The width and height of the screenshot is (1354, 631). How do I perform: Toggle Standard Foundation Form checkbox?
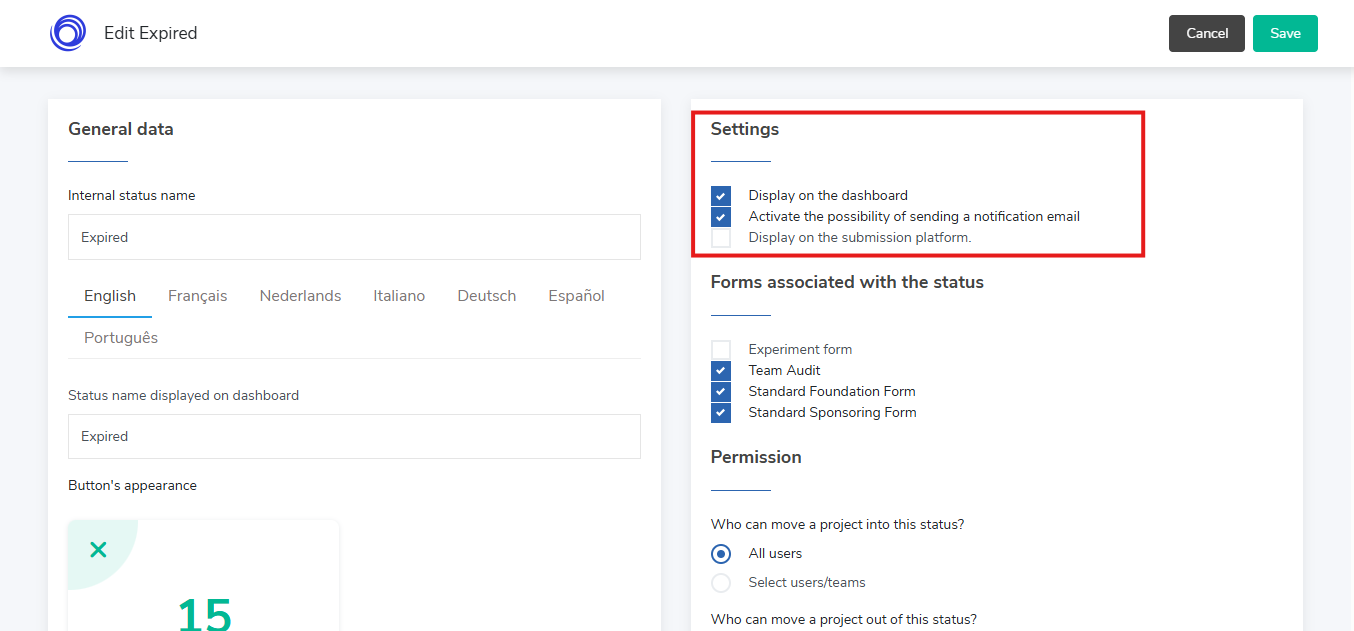click(721, 392)
